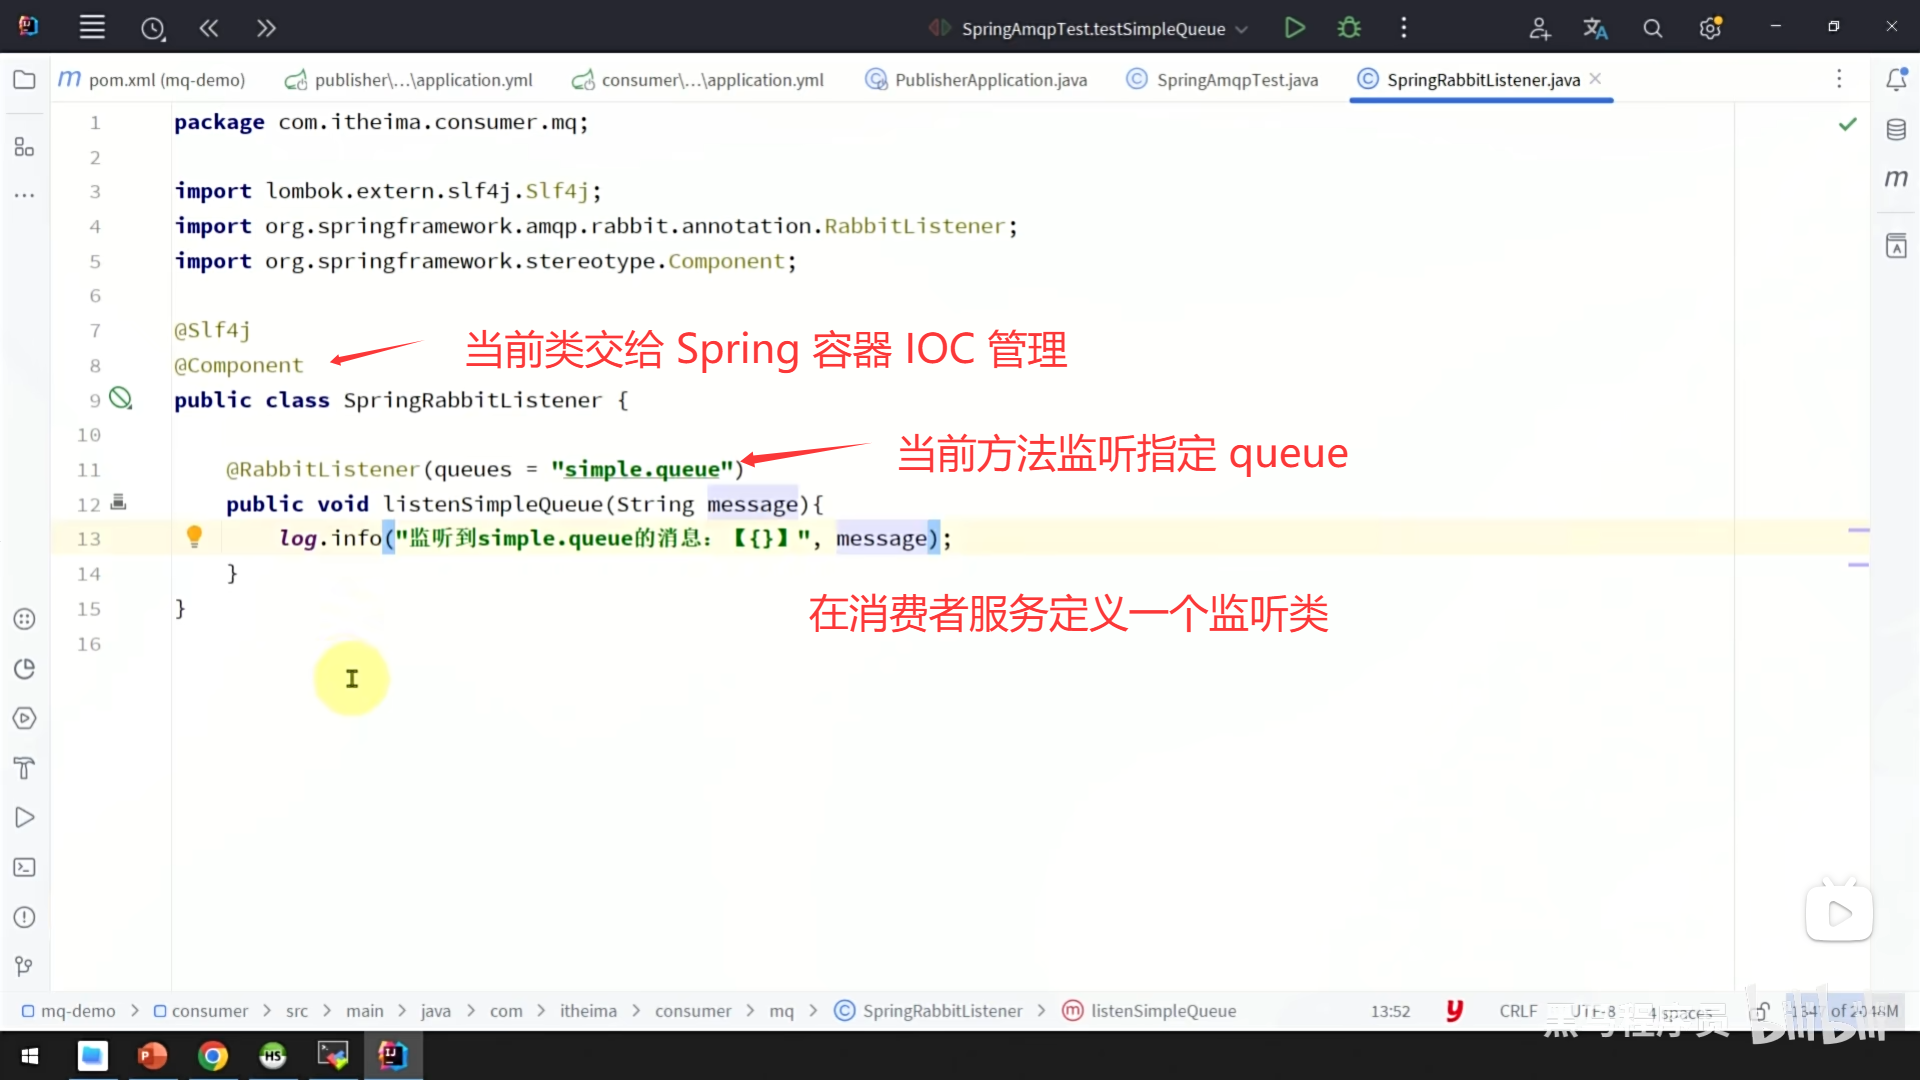Screen dimensions: 1920x1080
Task: Open the Database tool window
Action: [x=1896, y=130]
